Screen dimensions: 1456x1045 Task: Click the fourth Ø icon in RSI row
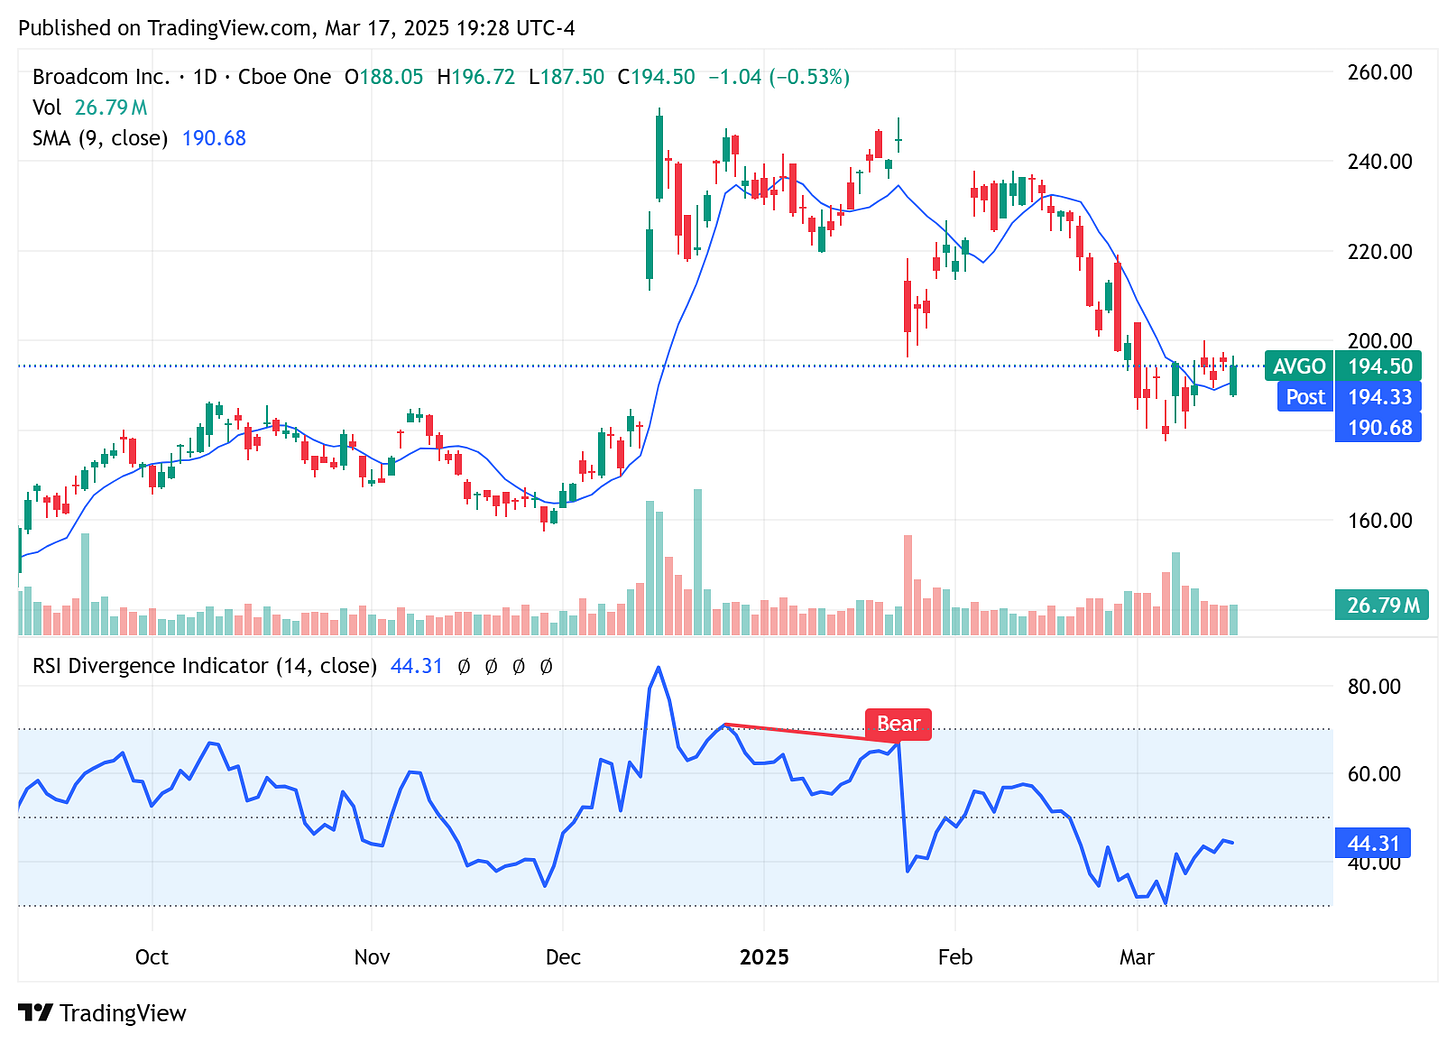pyautogui.click(x=546, y=666)
